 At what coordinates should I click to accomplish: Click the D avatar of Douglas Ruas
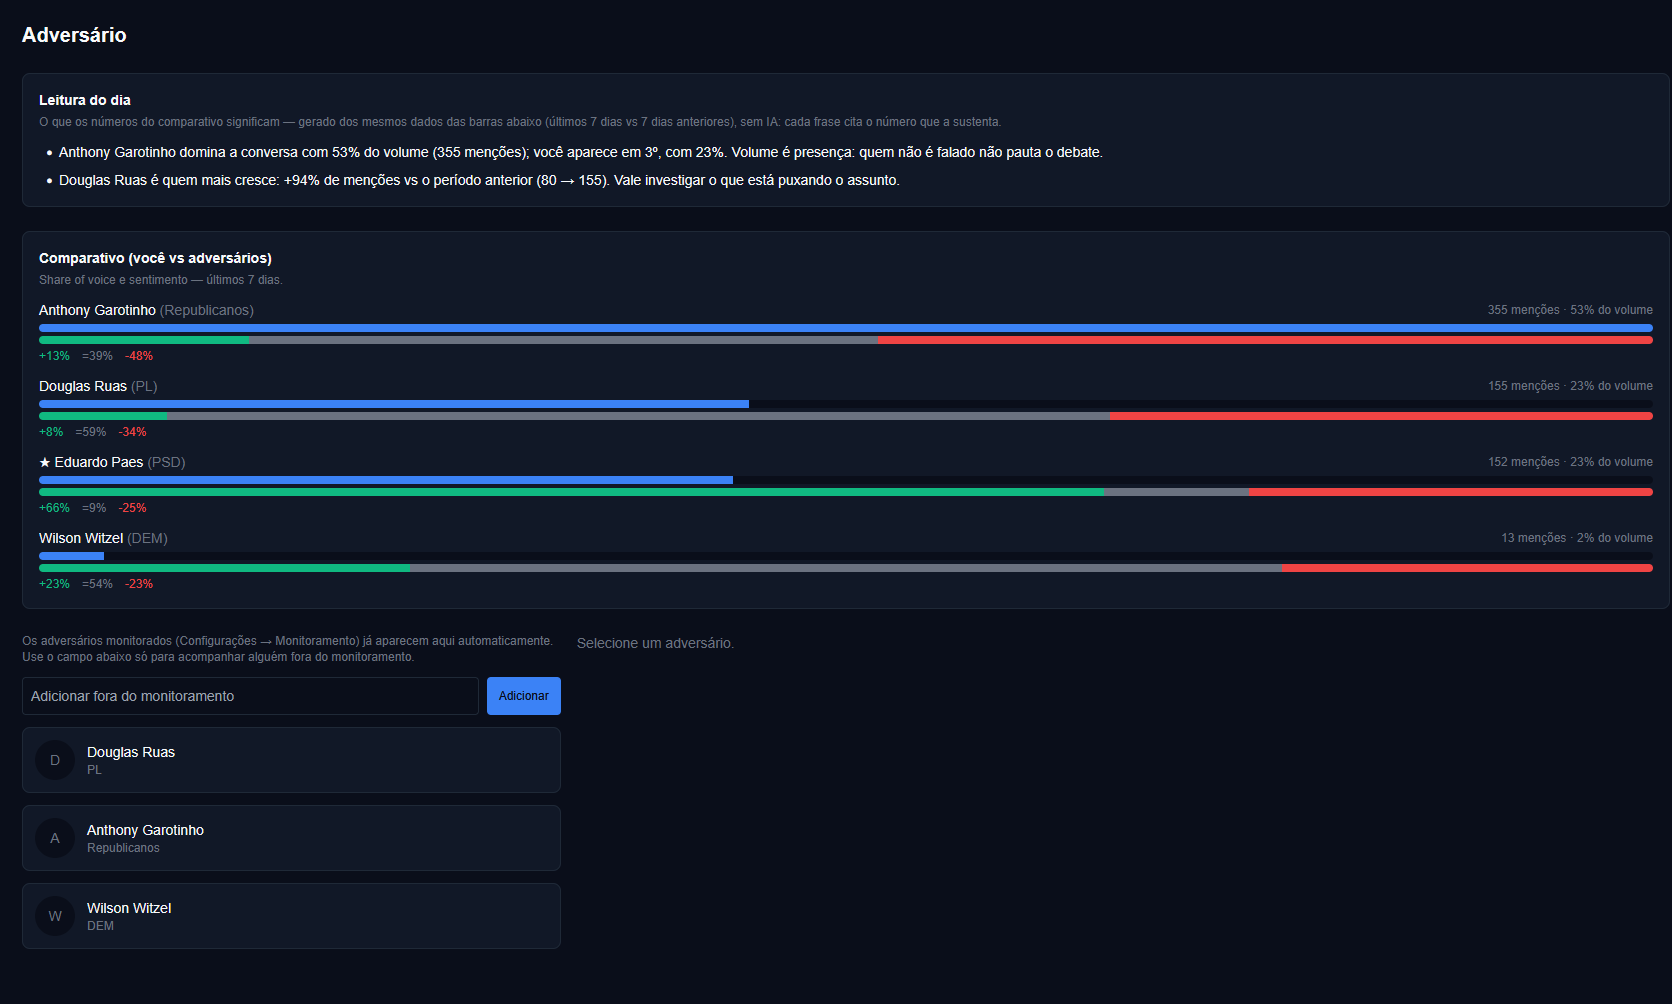55,760
